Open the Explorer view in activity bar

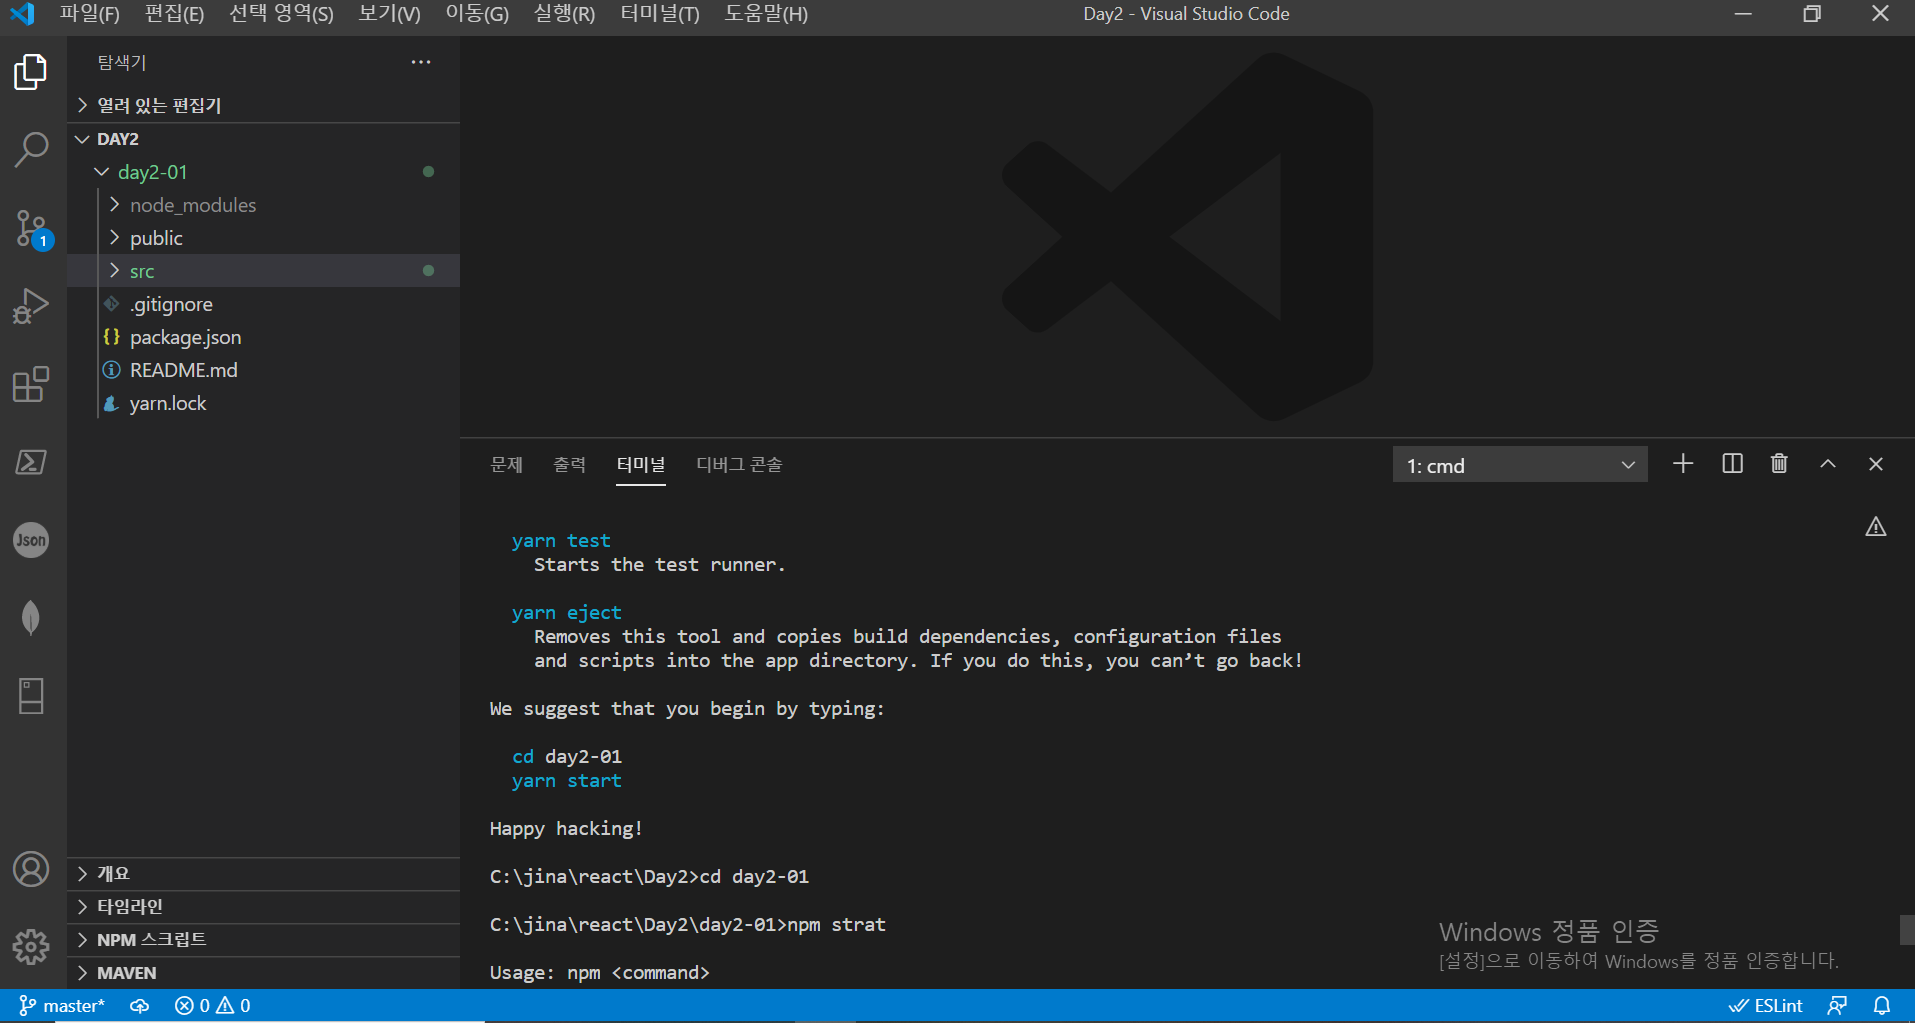(31, 72)
